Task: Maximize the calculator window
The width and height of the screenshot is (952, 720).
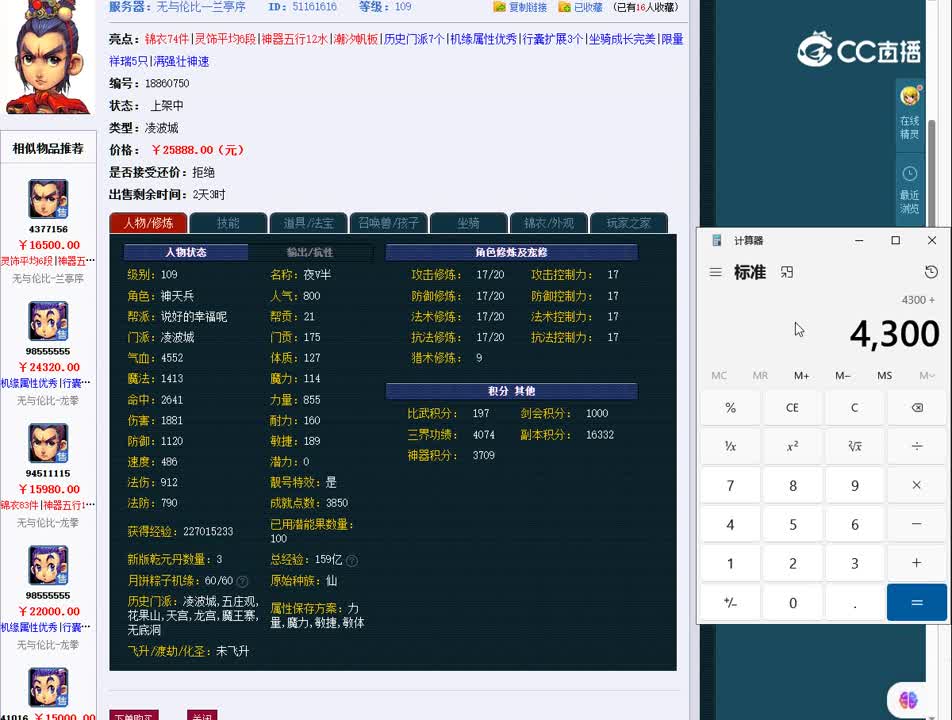Action: (x=895, y=240)
